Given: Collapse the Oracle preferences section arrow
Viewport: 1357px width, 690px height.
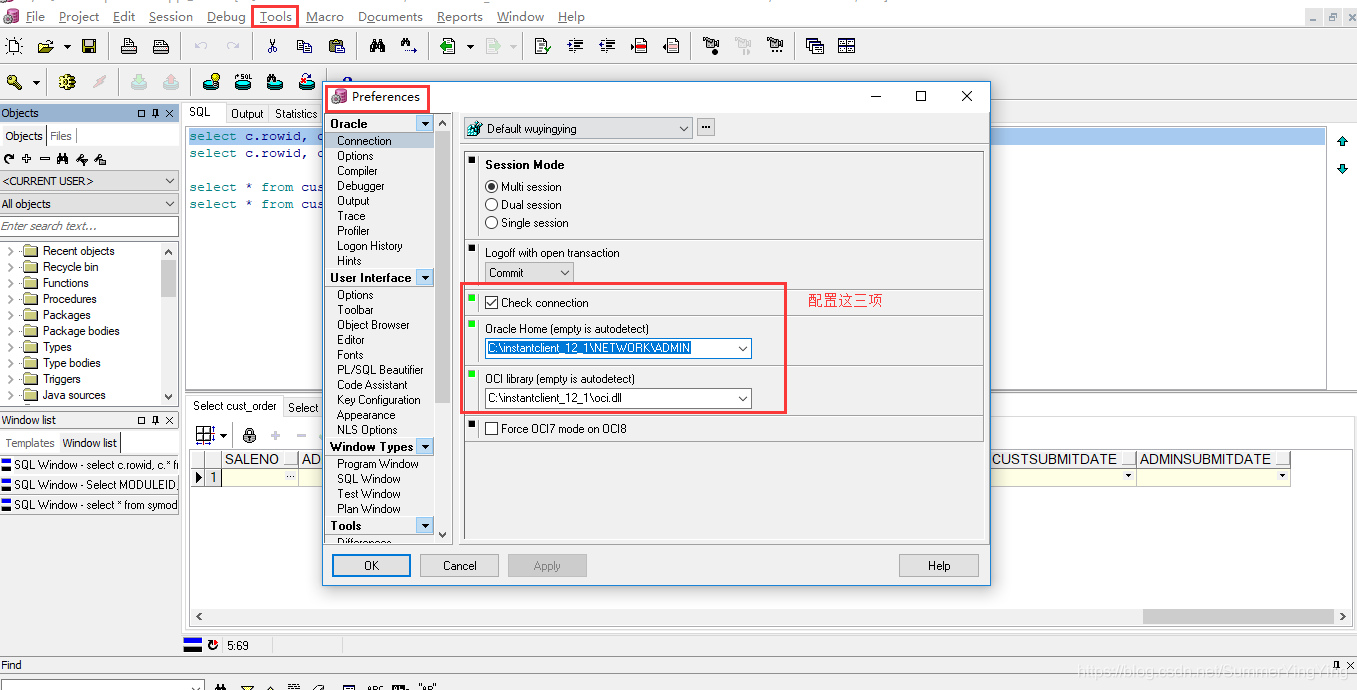Looking at the screenshot, I should click(x=425, y=124).
